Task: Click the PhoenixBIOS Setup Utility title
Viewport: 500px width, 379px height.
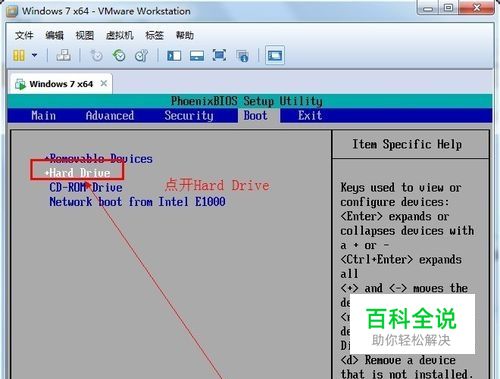Action: click(247, 101)
